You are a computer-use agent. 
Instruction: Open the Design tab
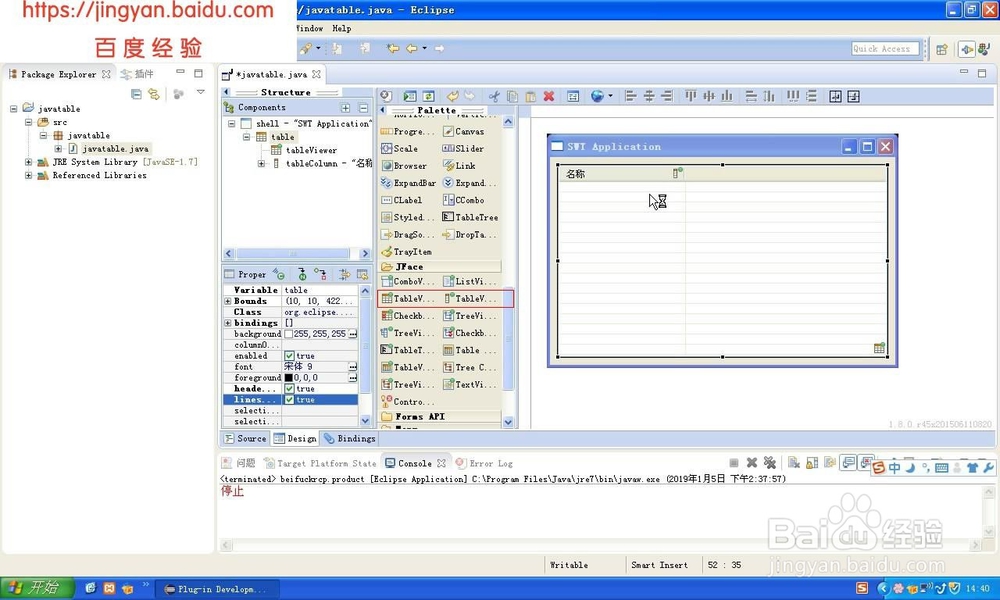tap(295, 439)
